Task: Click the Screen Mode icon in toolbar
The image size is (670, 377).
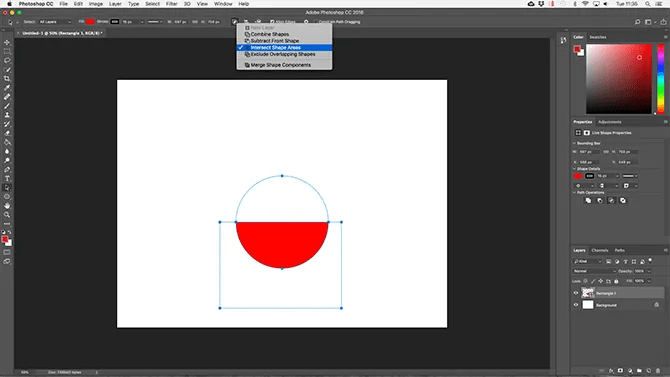Action: point(7,261)
